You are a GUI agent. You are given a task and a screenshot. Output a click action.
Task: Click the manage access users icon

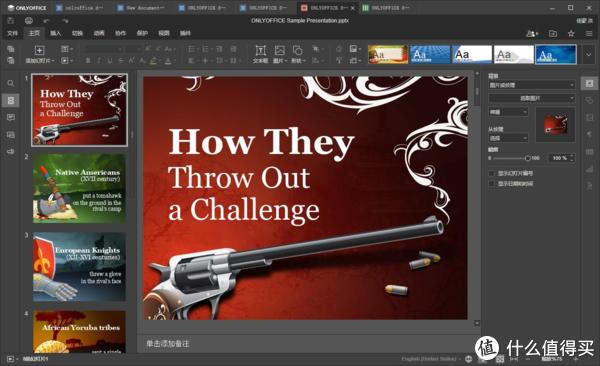pos(532,34)
